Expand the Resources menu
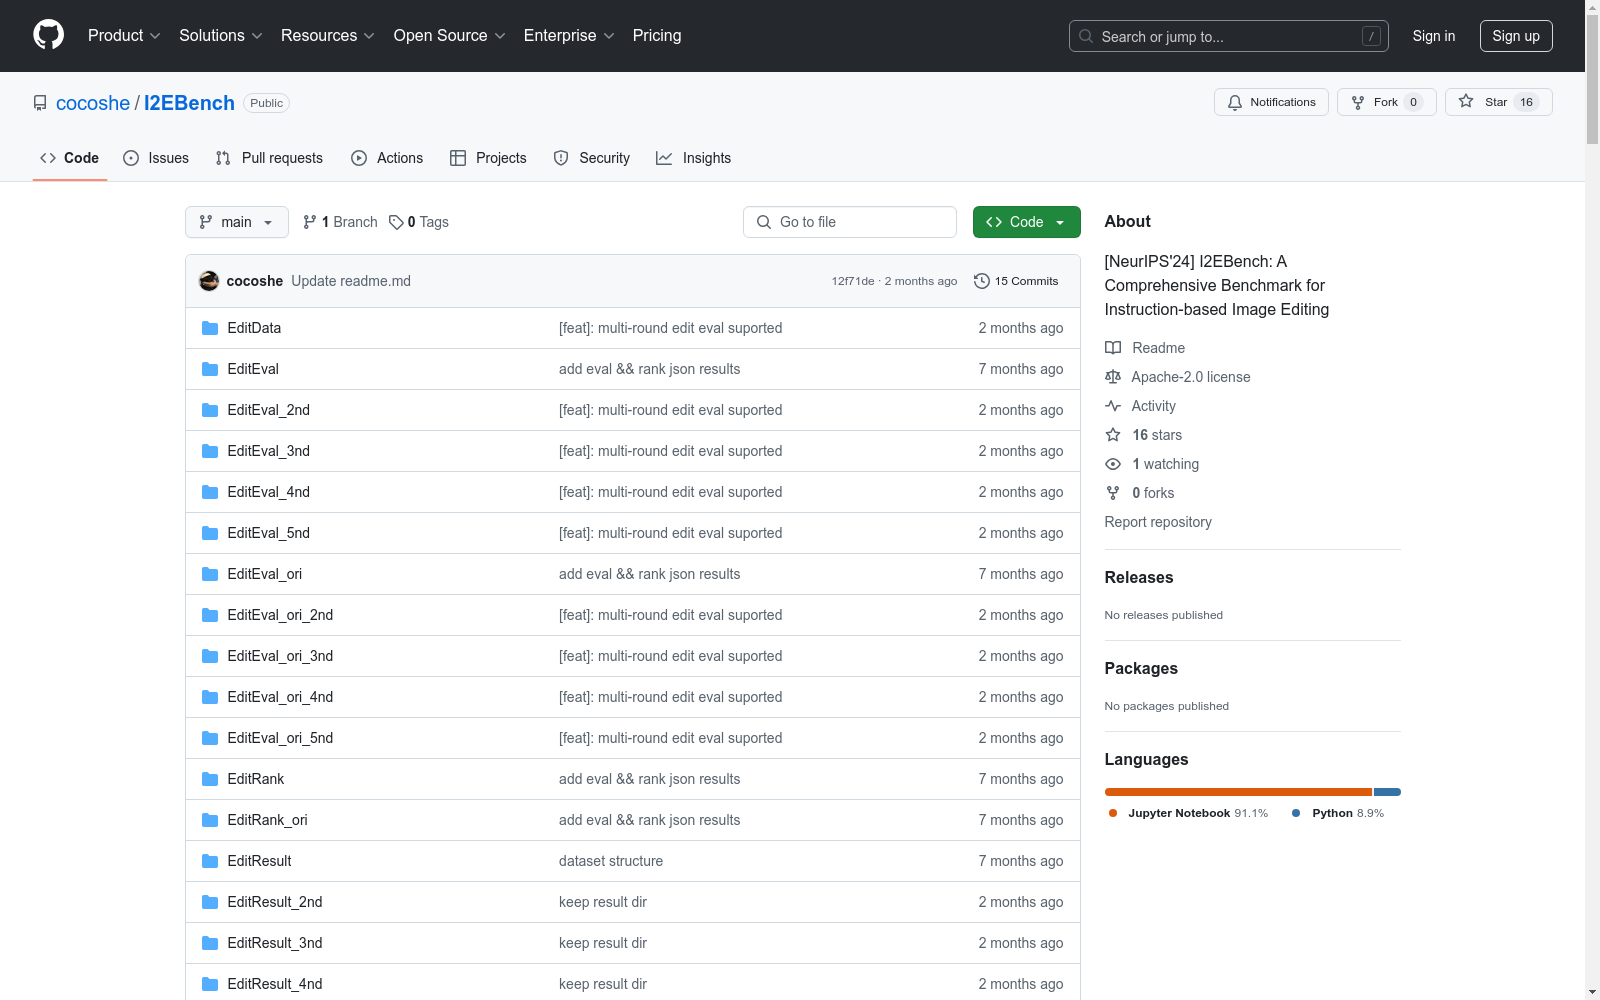 (328, 36)
